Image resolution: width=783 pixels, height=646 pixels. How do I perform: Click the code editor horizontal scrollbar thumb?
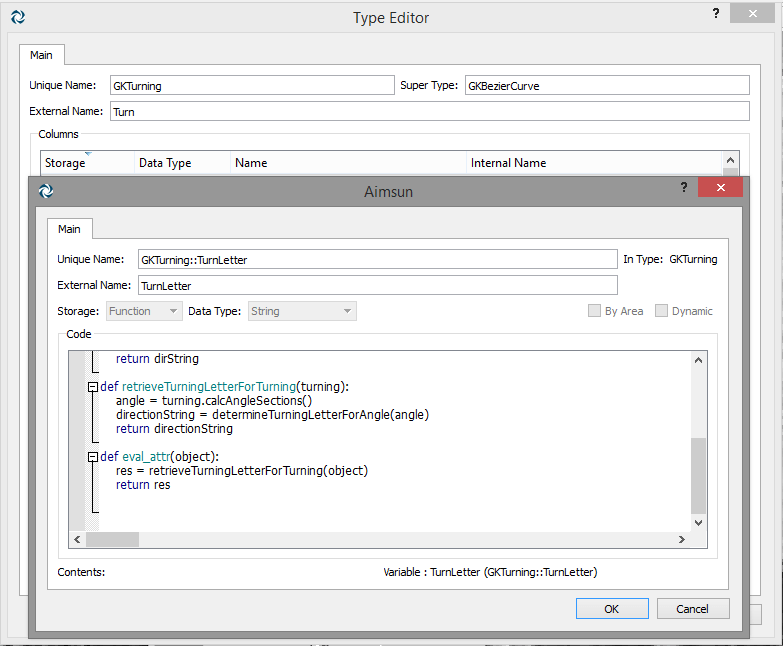click(112, 539)
